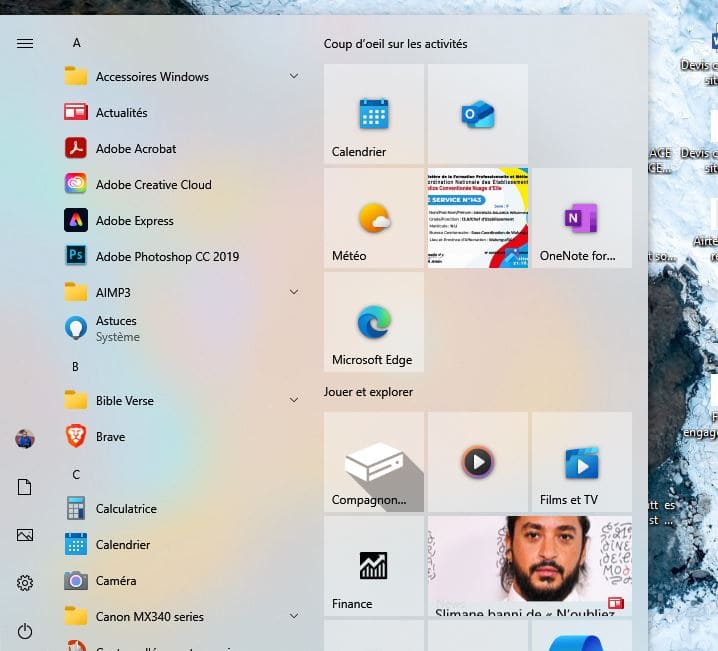Open the Météo weather tile
Viewport: 718px width, 651px height.
click(374, 218)
